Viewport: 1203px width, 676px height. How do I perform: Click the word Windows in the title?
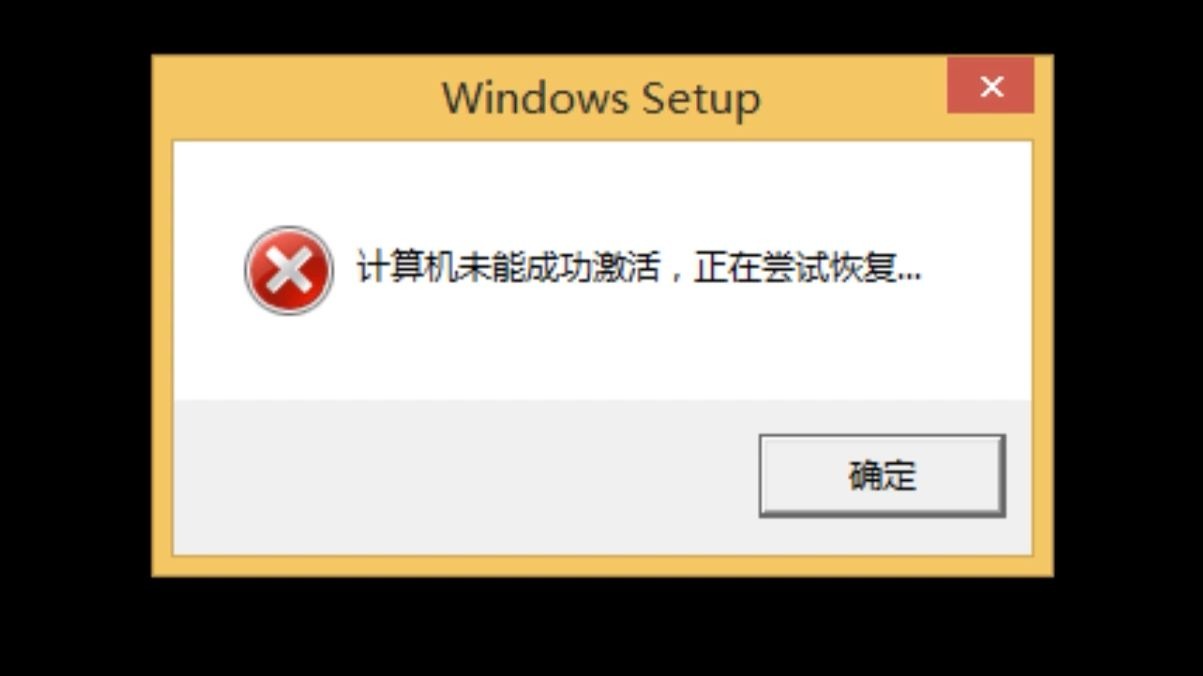coord(535,98)
